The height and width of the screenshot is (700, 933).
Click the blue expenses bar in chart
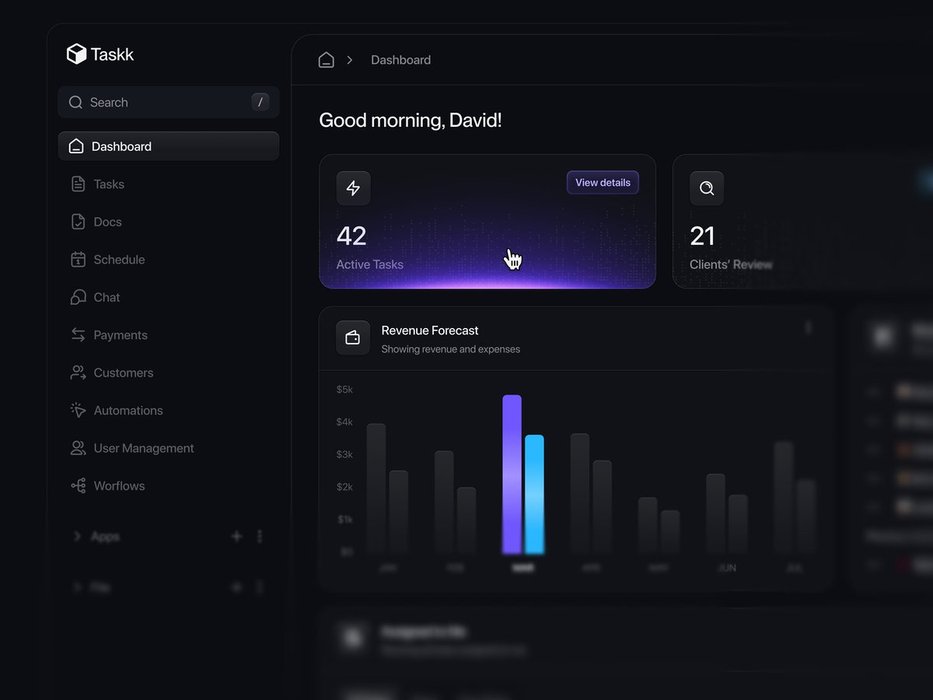pyautogui.click(x=534, y=495)
